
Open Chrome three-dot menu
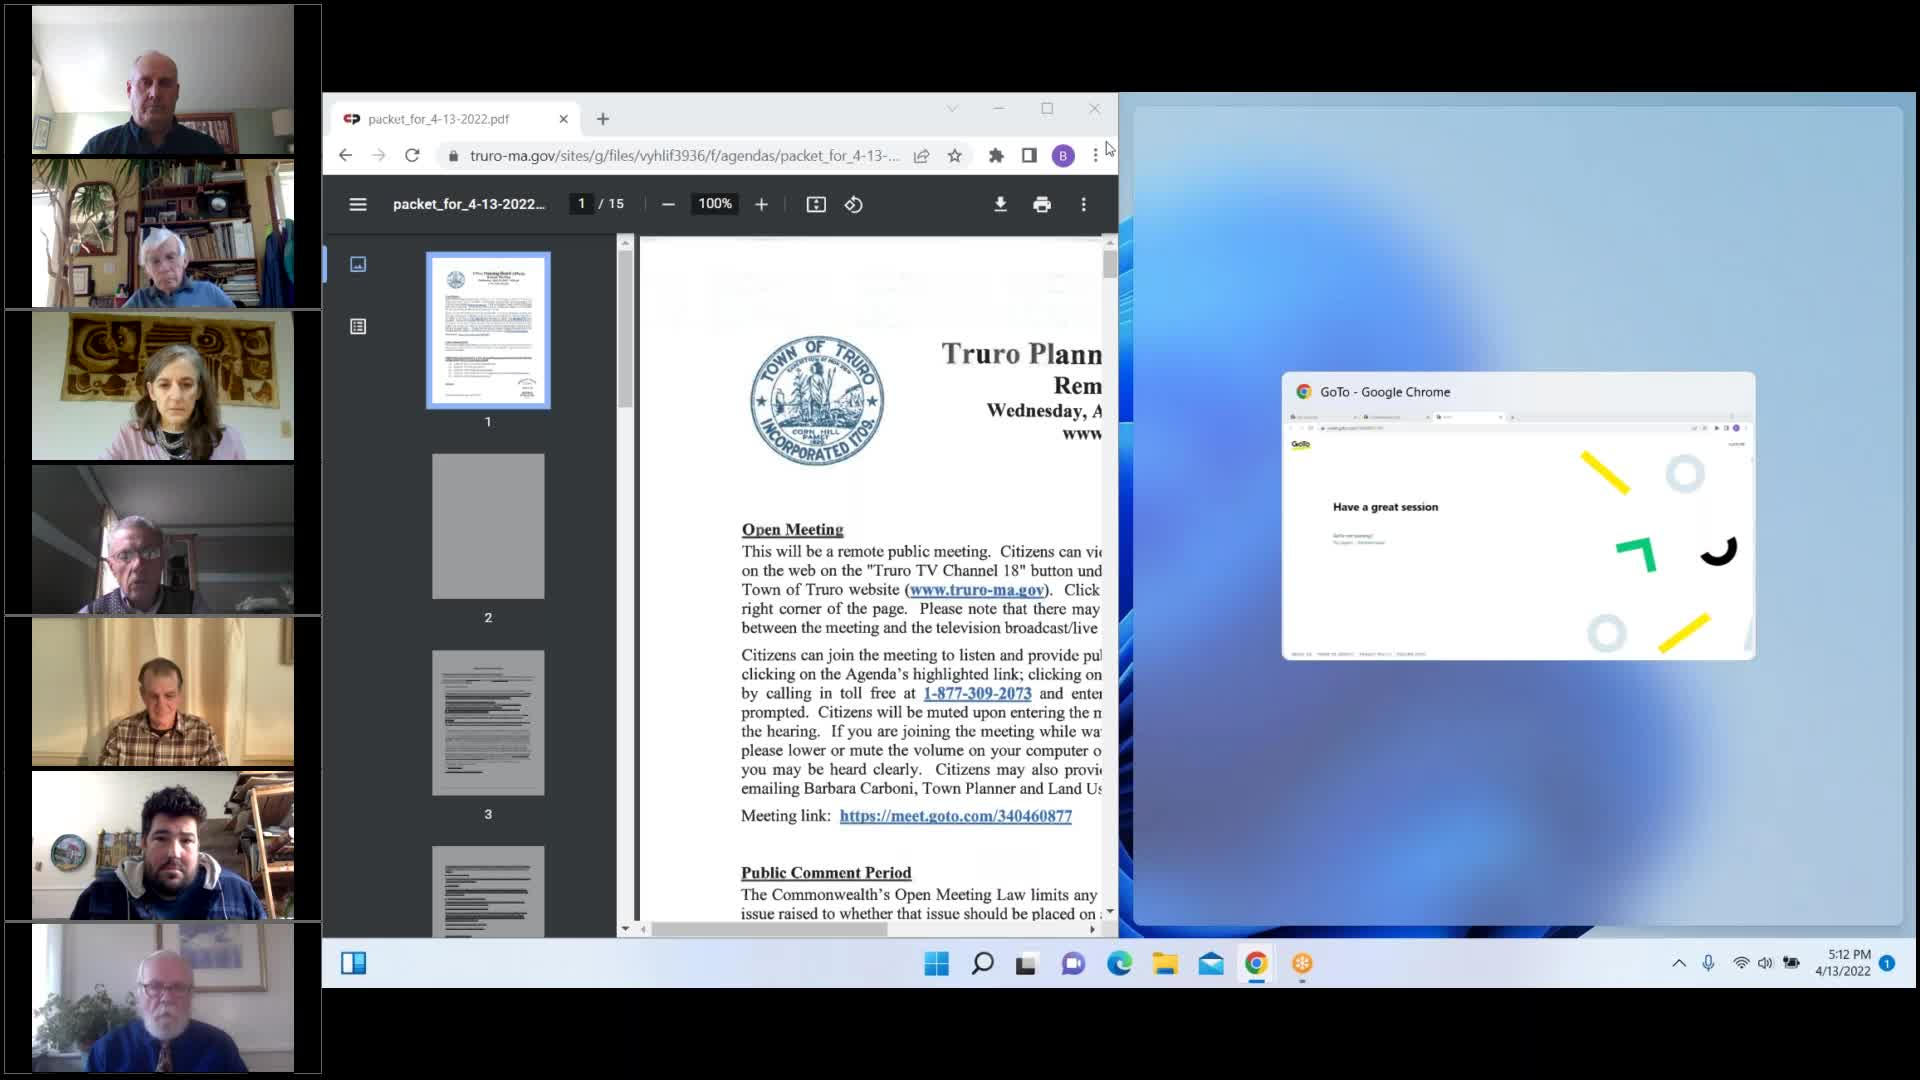click(x=1095, y=156)
